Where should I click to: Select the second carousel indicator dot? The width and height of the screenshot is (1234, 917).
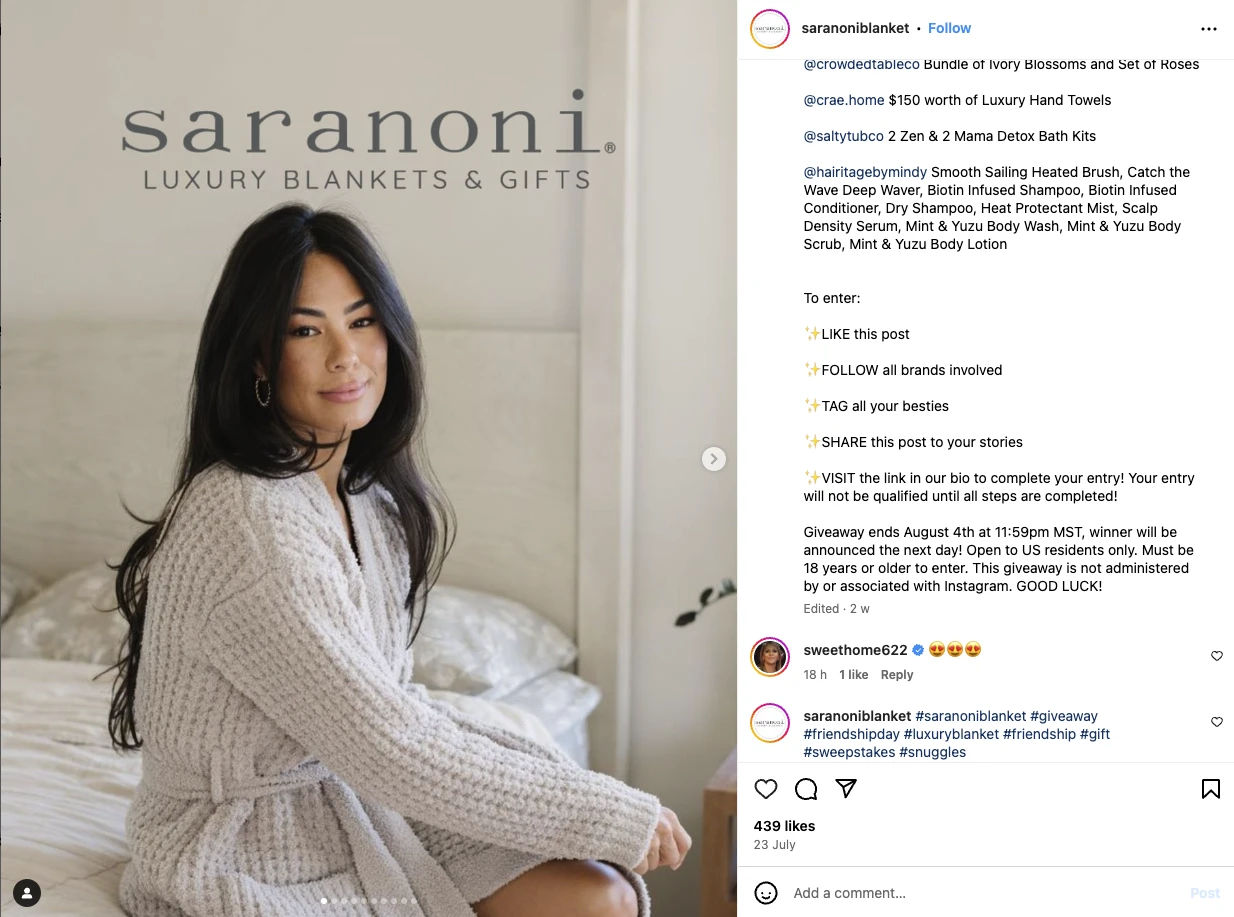click(333, 901)
